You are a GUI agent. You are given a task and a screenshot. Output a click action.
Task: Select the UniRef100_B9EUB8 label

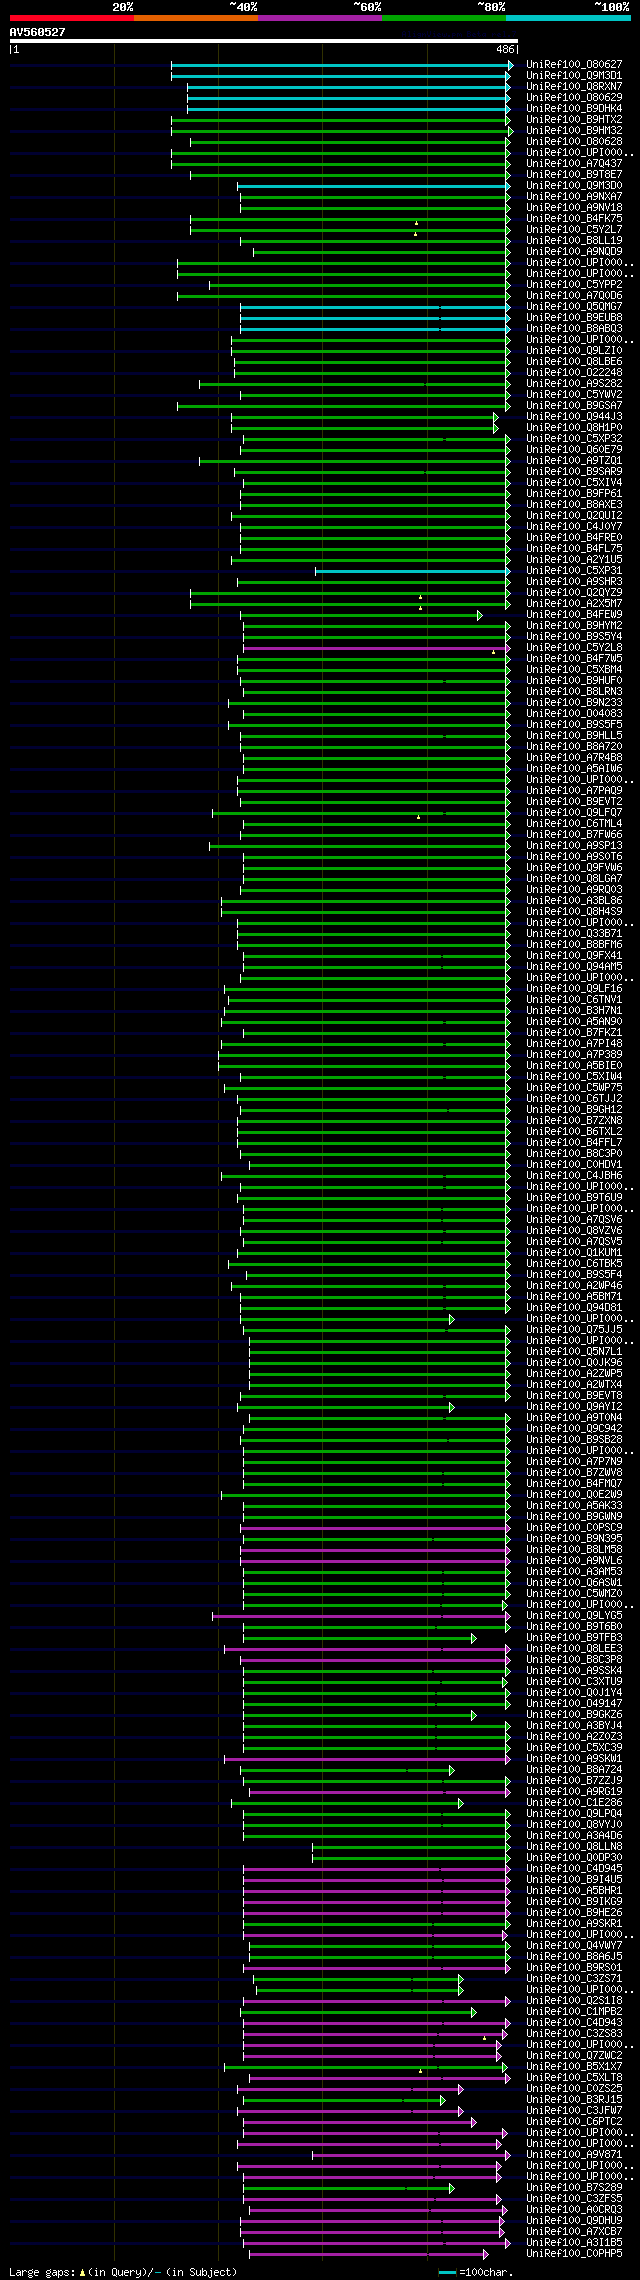pos(574,318)
